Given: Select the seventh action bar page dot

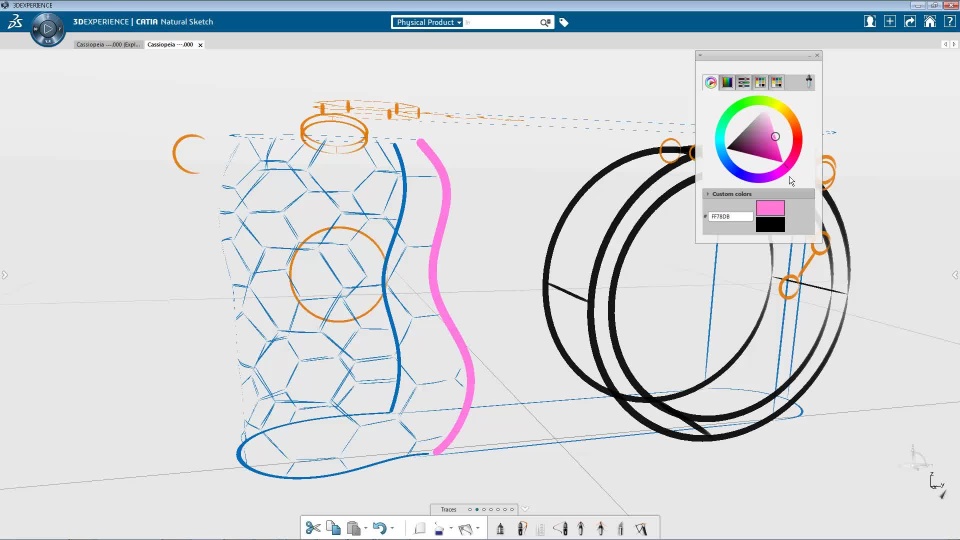Looking at the screenshot, I should (x=512, y=509).
